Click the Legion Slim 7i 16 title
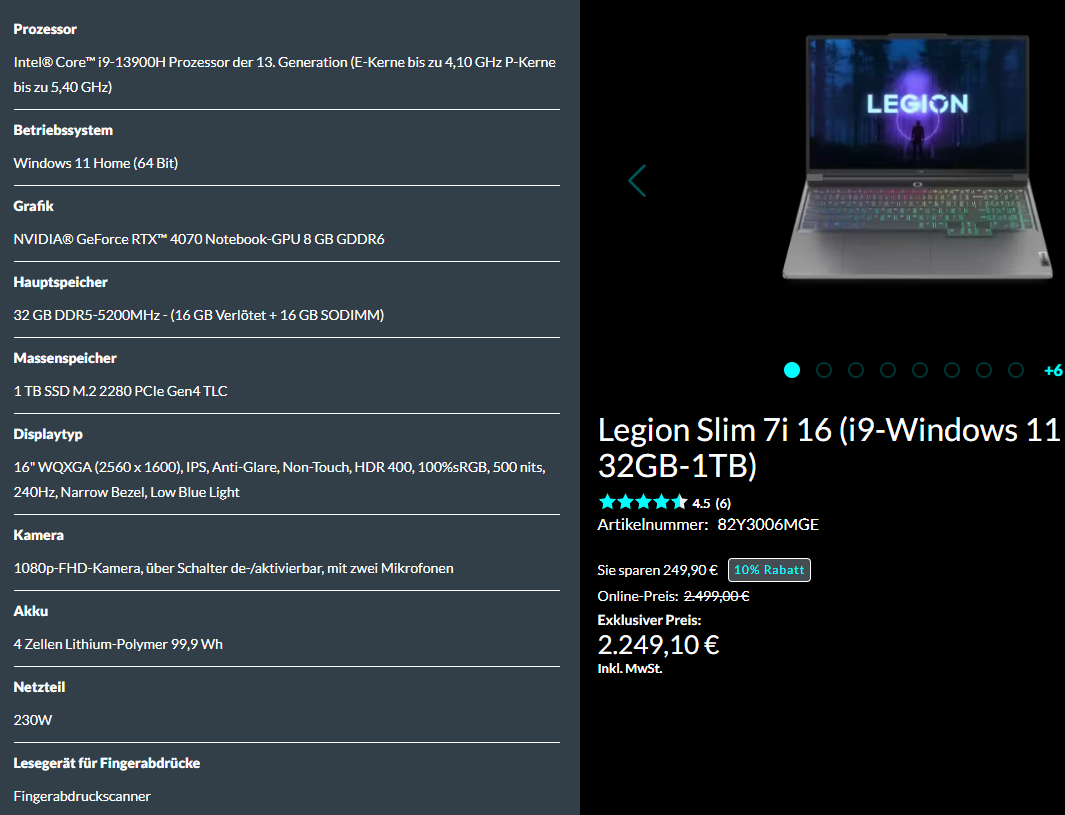The width and height of the screenshot is (1065, 815). (829, 448)
